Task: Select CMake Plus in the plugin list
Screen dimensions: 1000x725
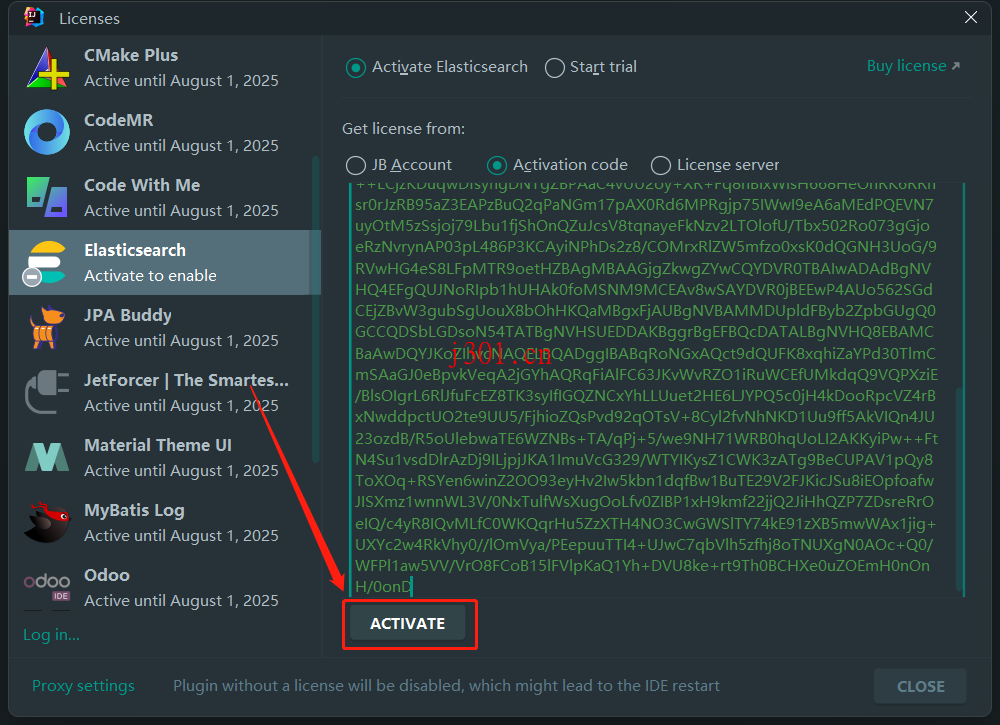Action: (x=165, y=68)
